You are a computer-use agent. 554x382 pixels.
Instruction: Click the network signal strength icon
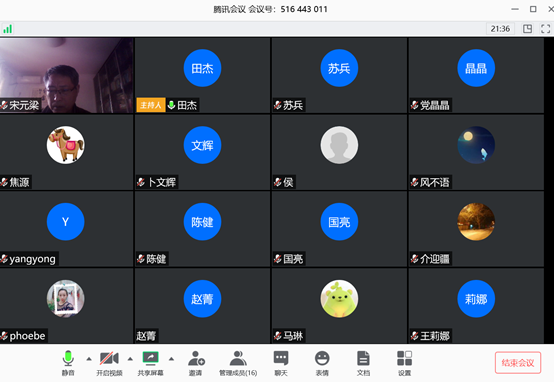click(x=7, y=29)
